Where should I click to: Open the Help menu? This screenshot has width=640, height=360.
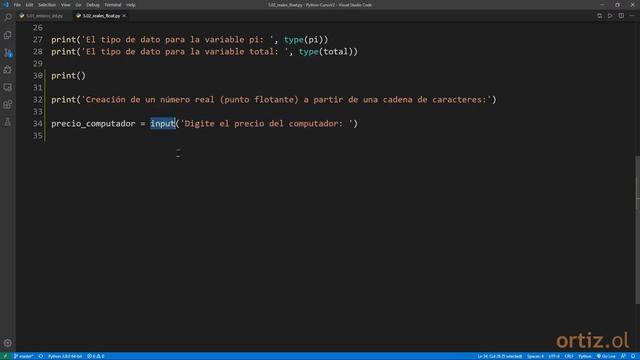pos(131,5)
